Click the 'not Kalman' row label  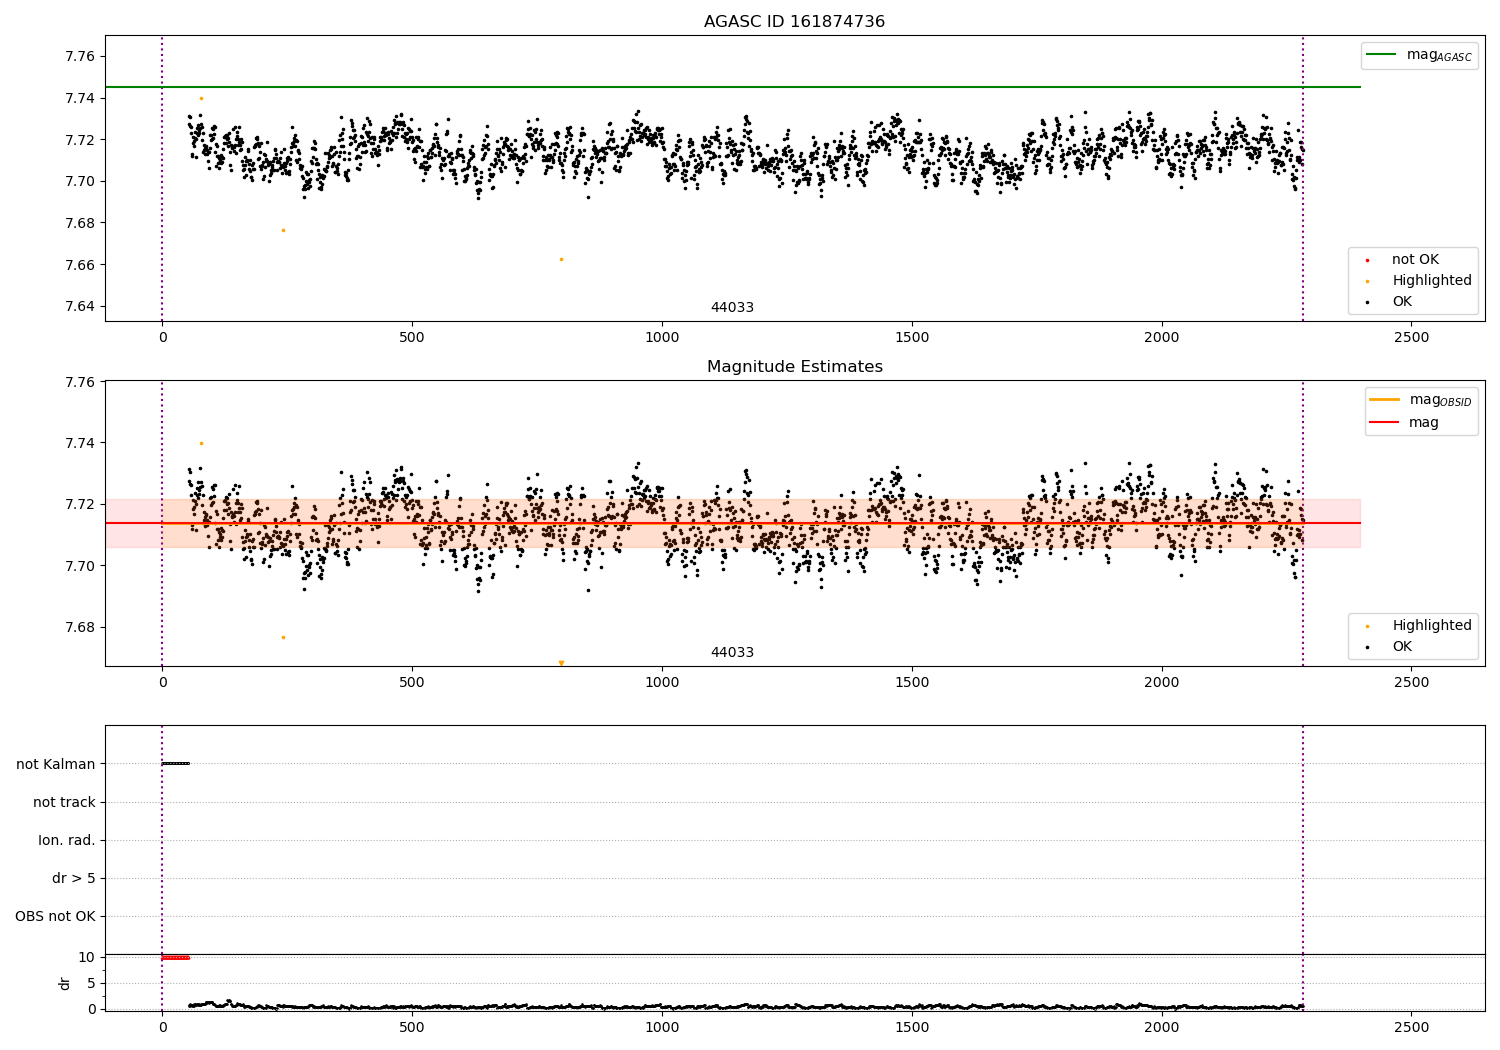(56, 764)
